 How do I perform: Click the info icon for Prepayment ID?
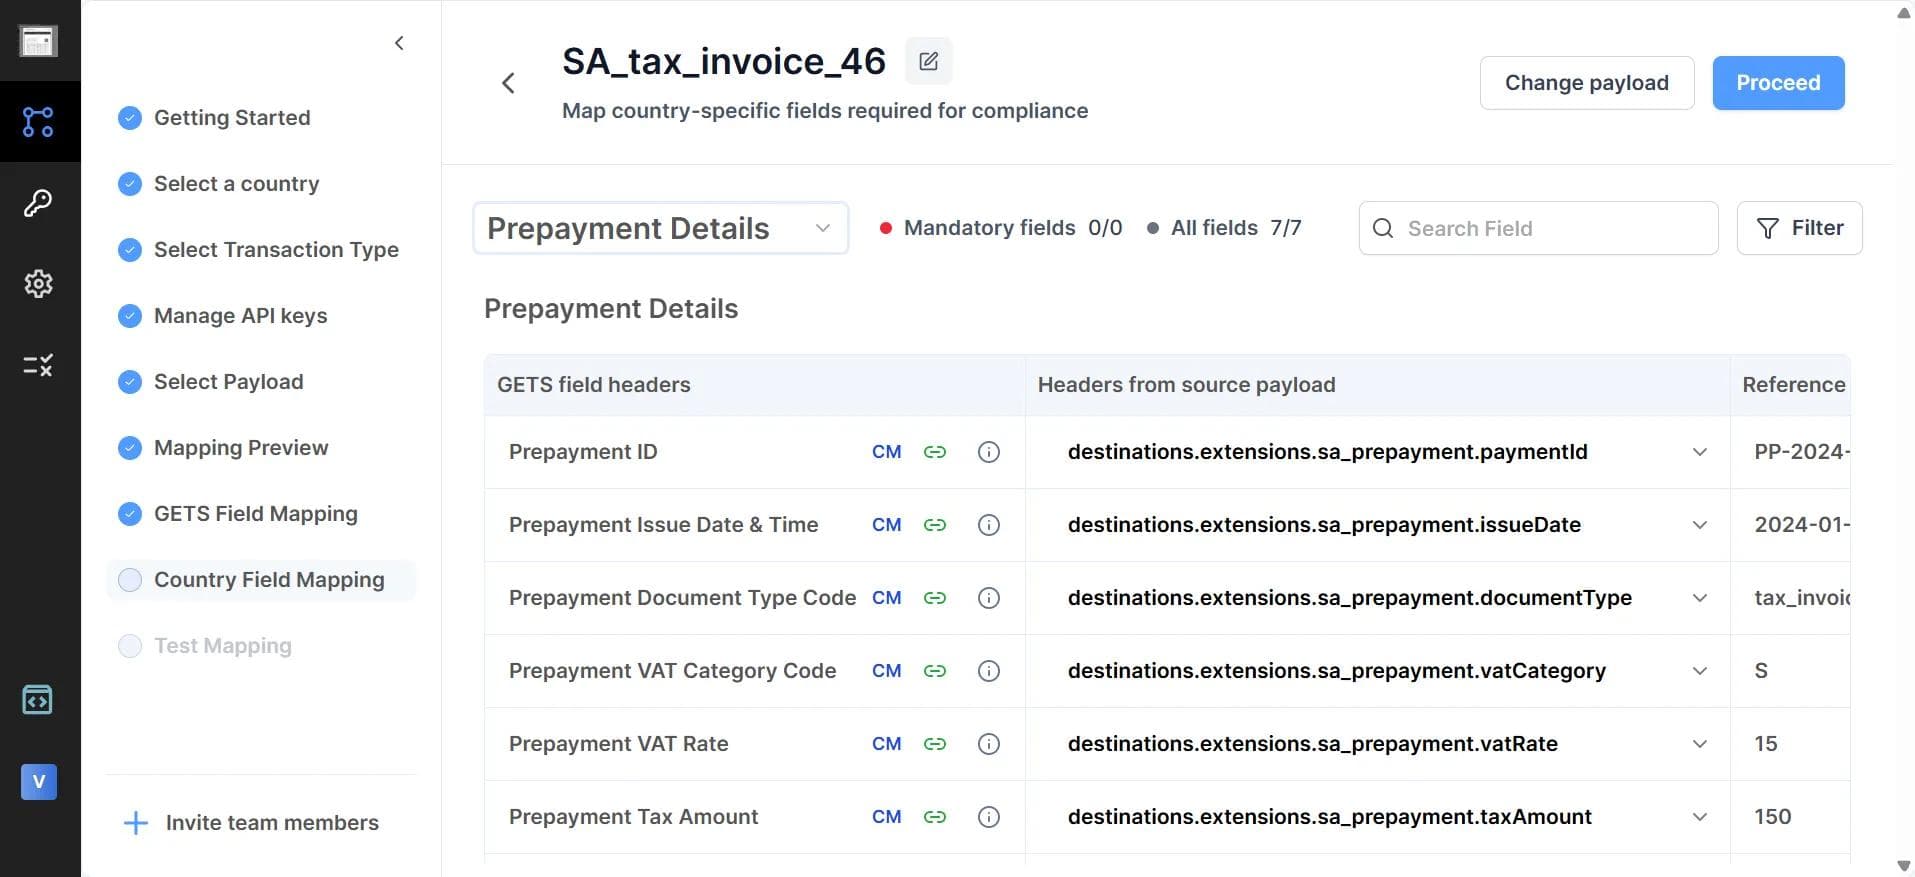tap(988, 452)
